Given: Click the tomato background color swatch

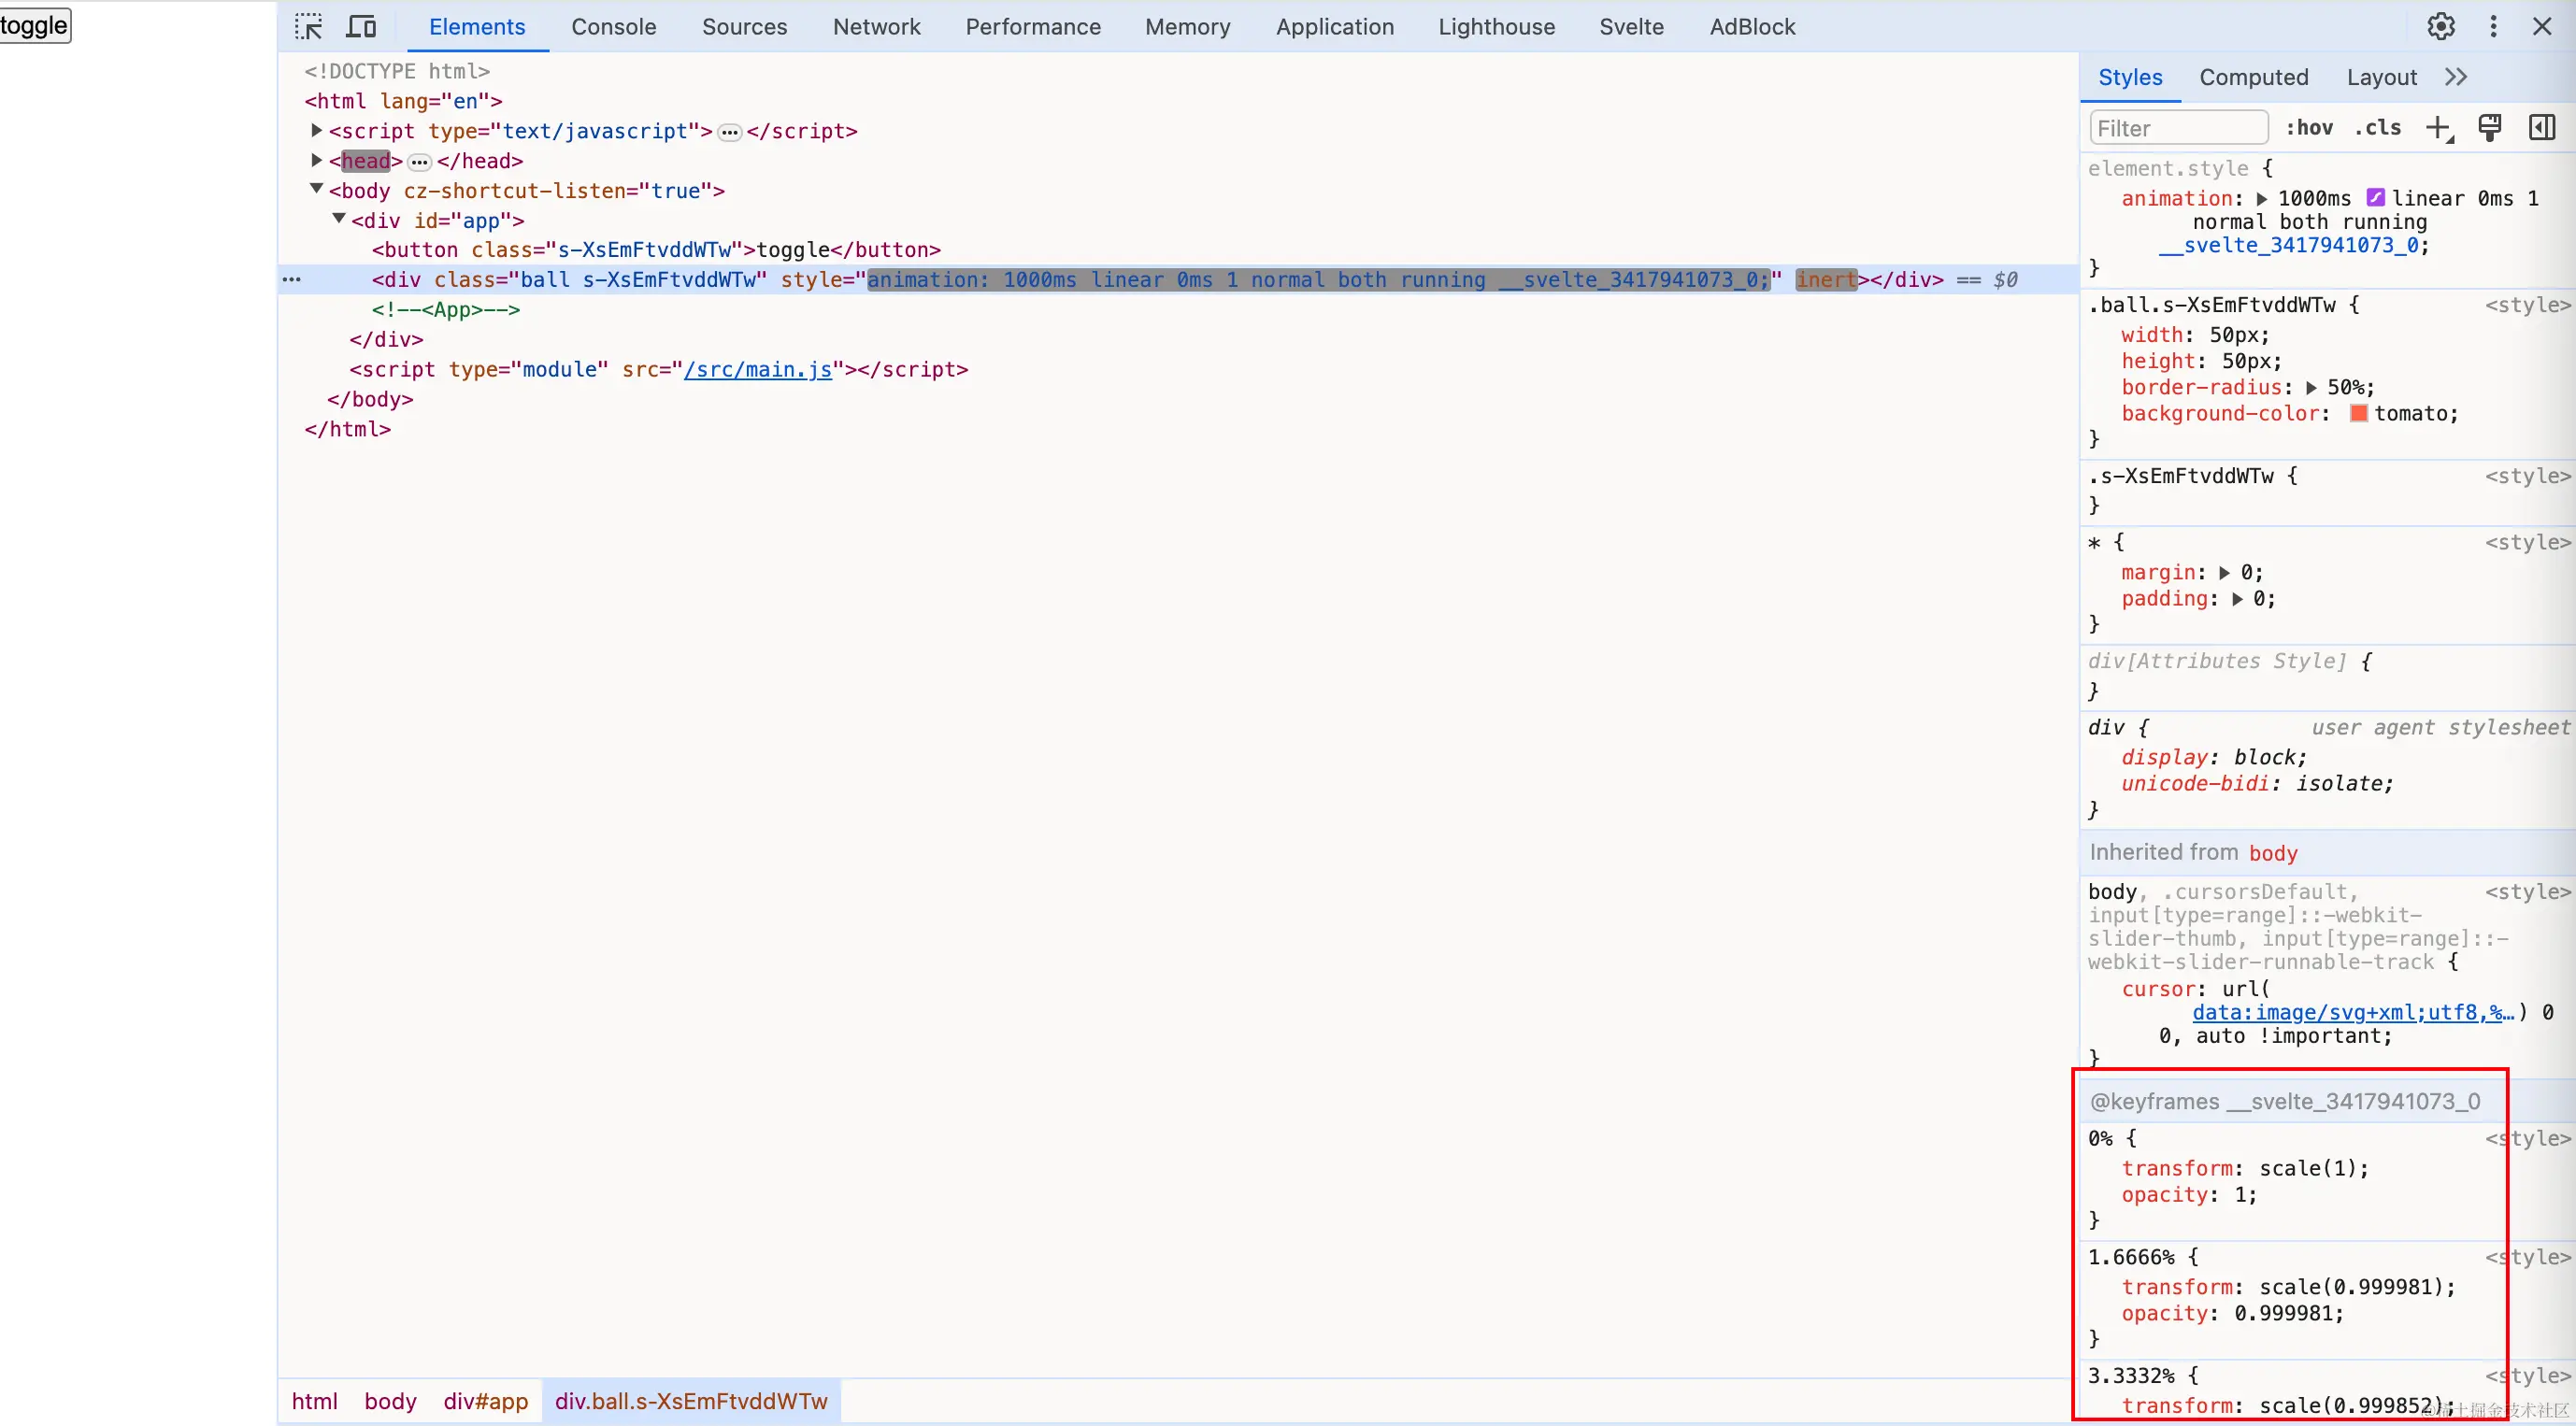Looking at the screenshot, I should (x=2358, y=413).
